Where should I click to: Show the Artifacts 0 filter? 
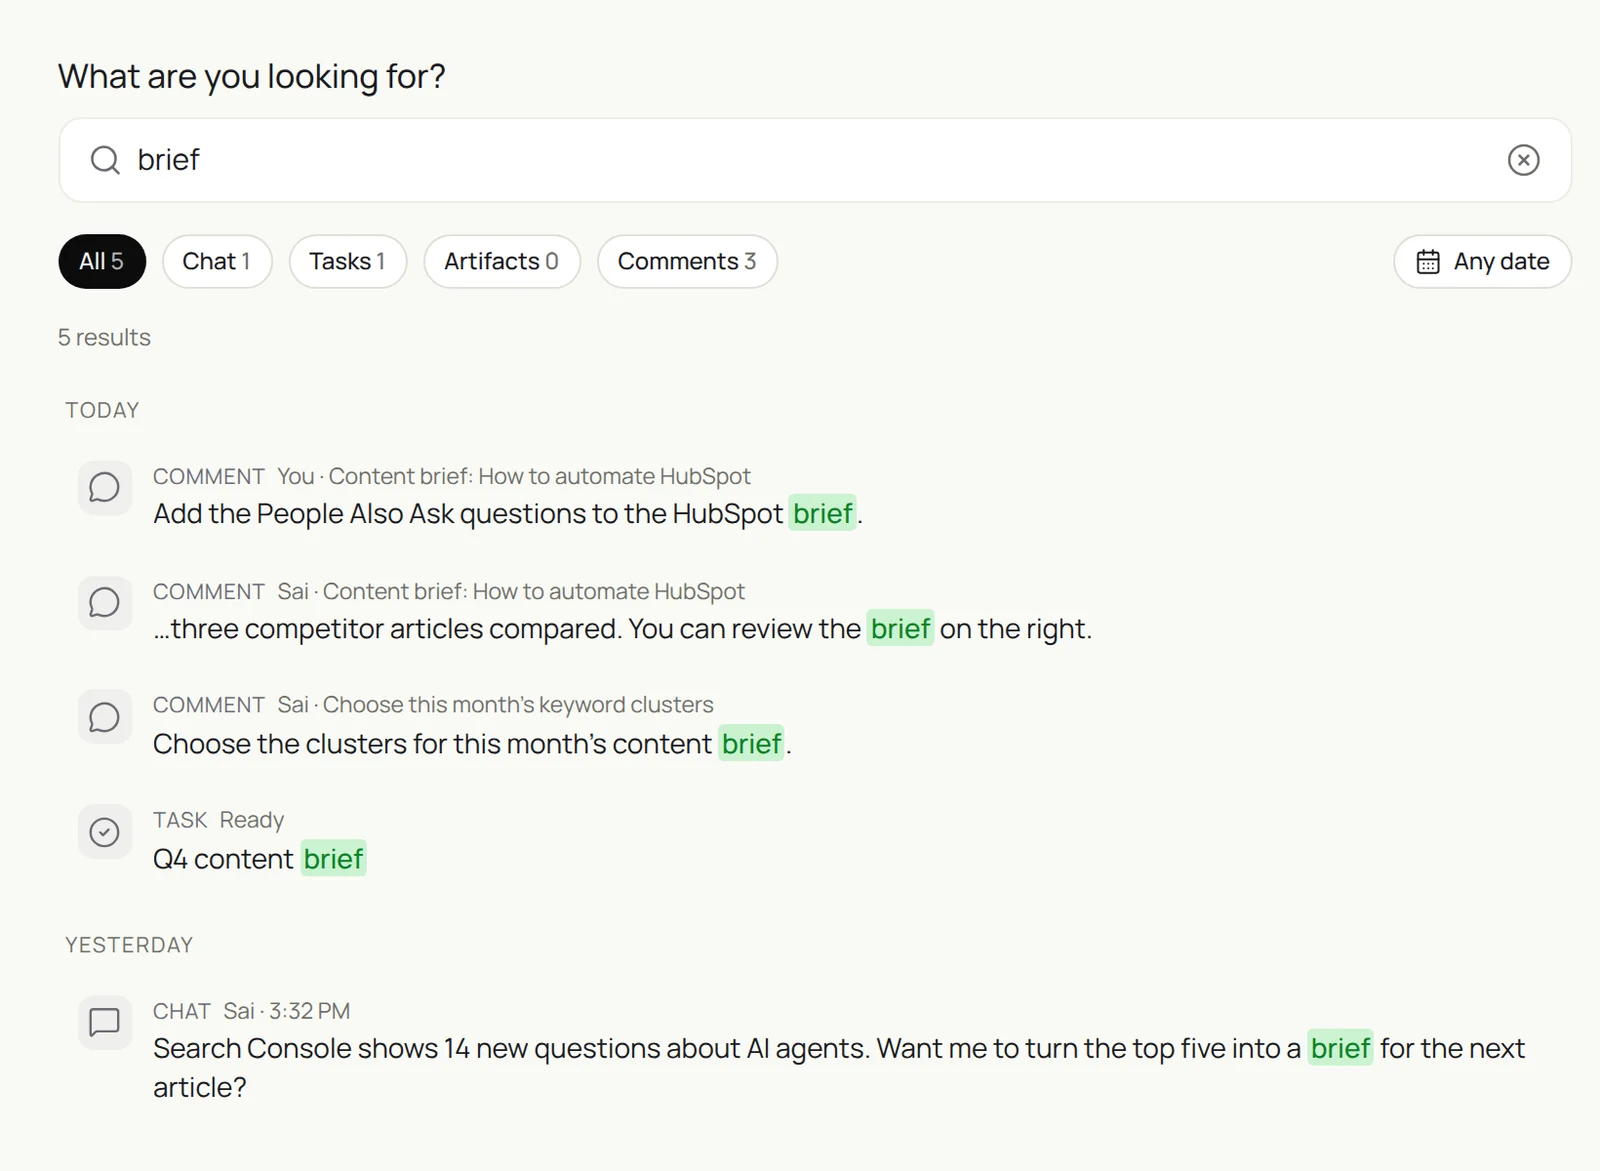[x=502, y=262]
